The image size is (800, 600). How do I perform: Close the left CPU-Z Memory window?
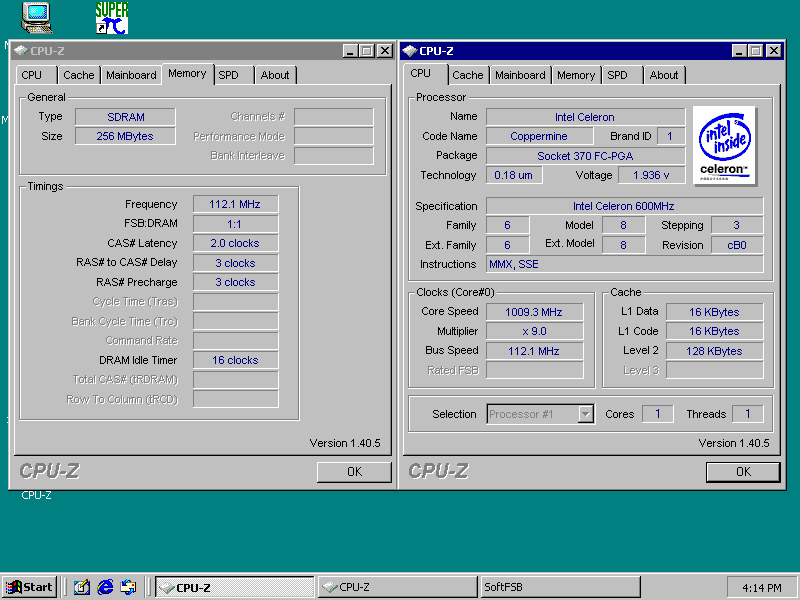click(384, 51)
